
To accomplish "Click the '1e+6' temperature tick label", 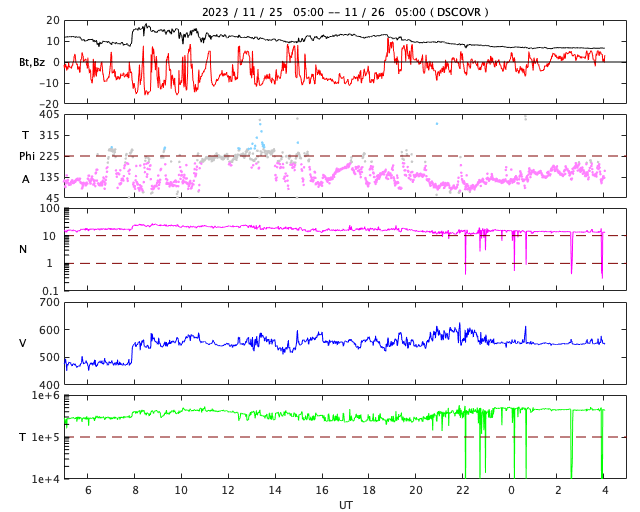I will coord(46,395).
